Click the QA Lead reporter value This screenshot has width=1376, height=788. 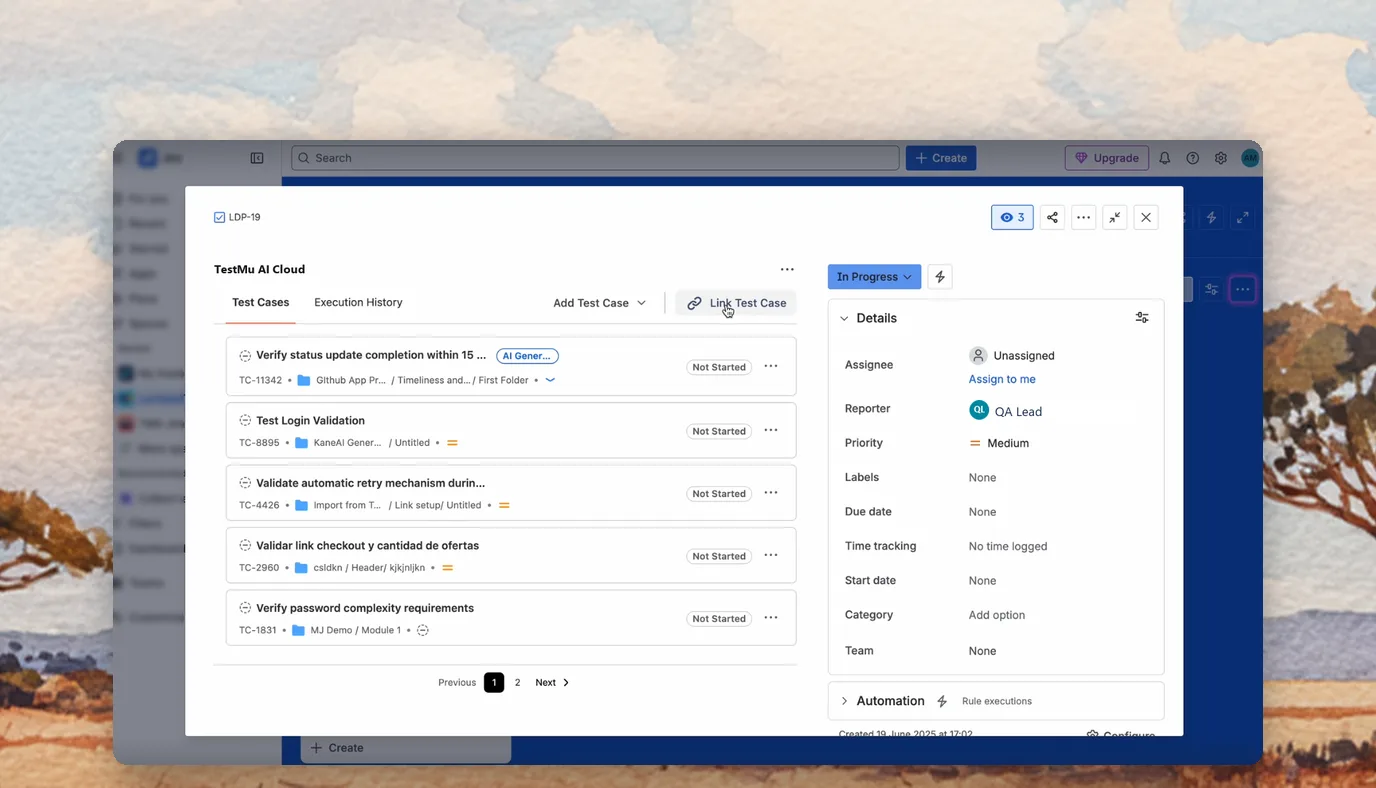tap(1006, 411)
